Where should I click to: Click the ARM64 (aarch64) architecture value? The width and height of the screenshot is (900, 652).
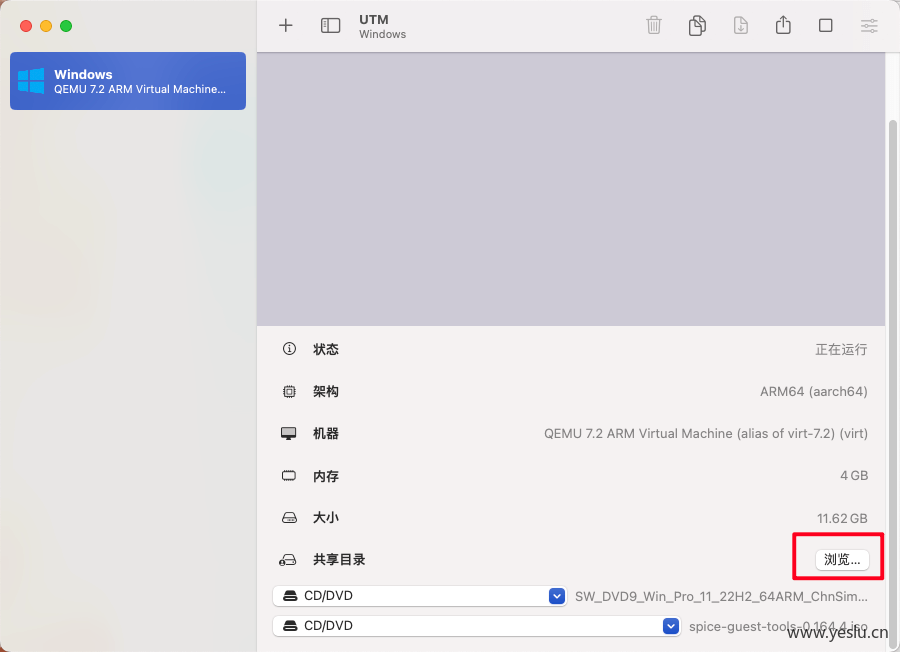tap(813, 391)
